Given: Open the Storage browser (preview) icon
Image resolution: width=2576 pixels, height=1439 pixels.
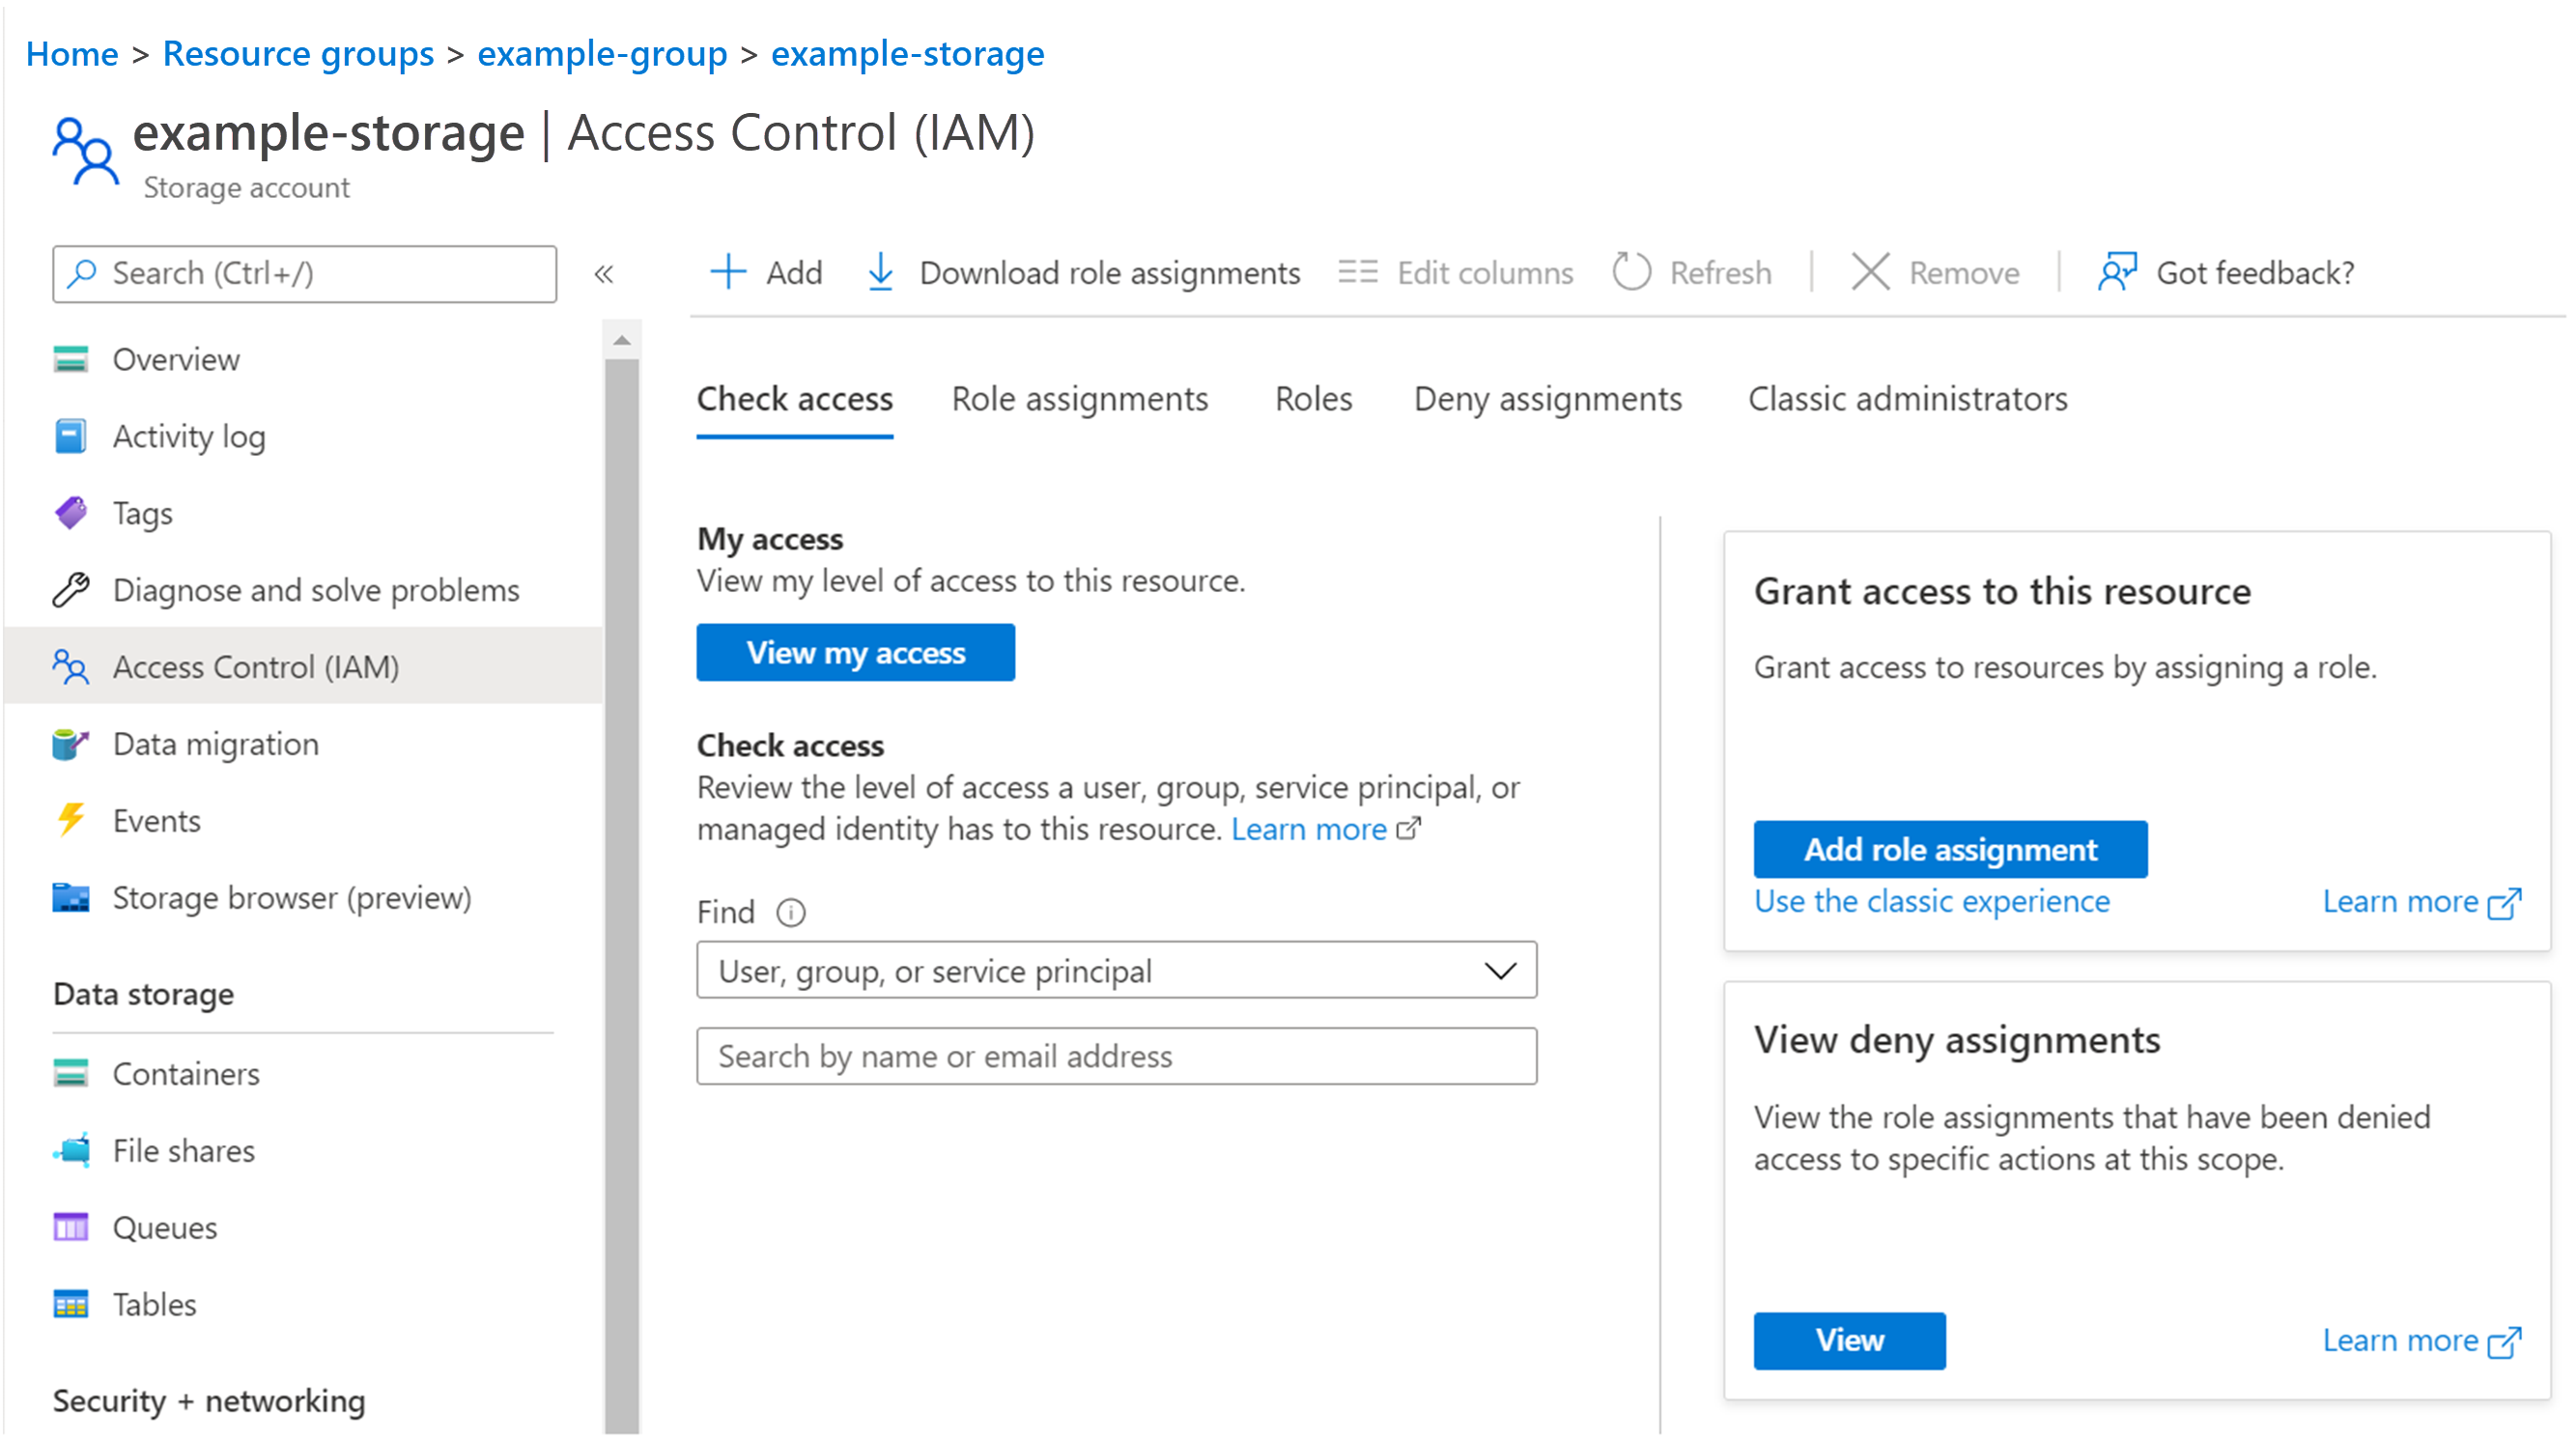Looking at the screenshot, I should [71, 898].
